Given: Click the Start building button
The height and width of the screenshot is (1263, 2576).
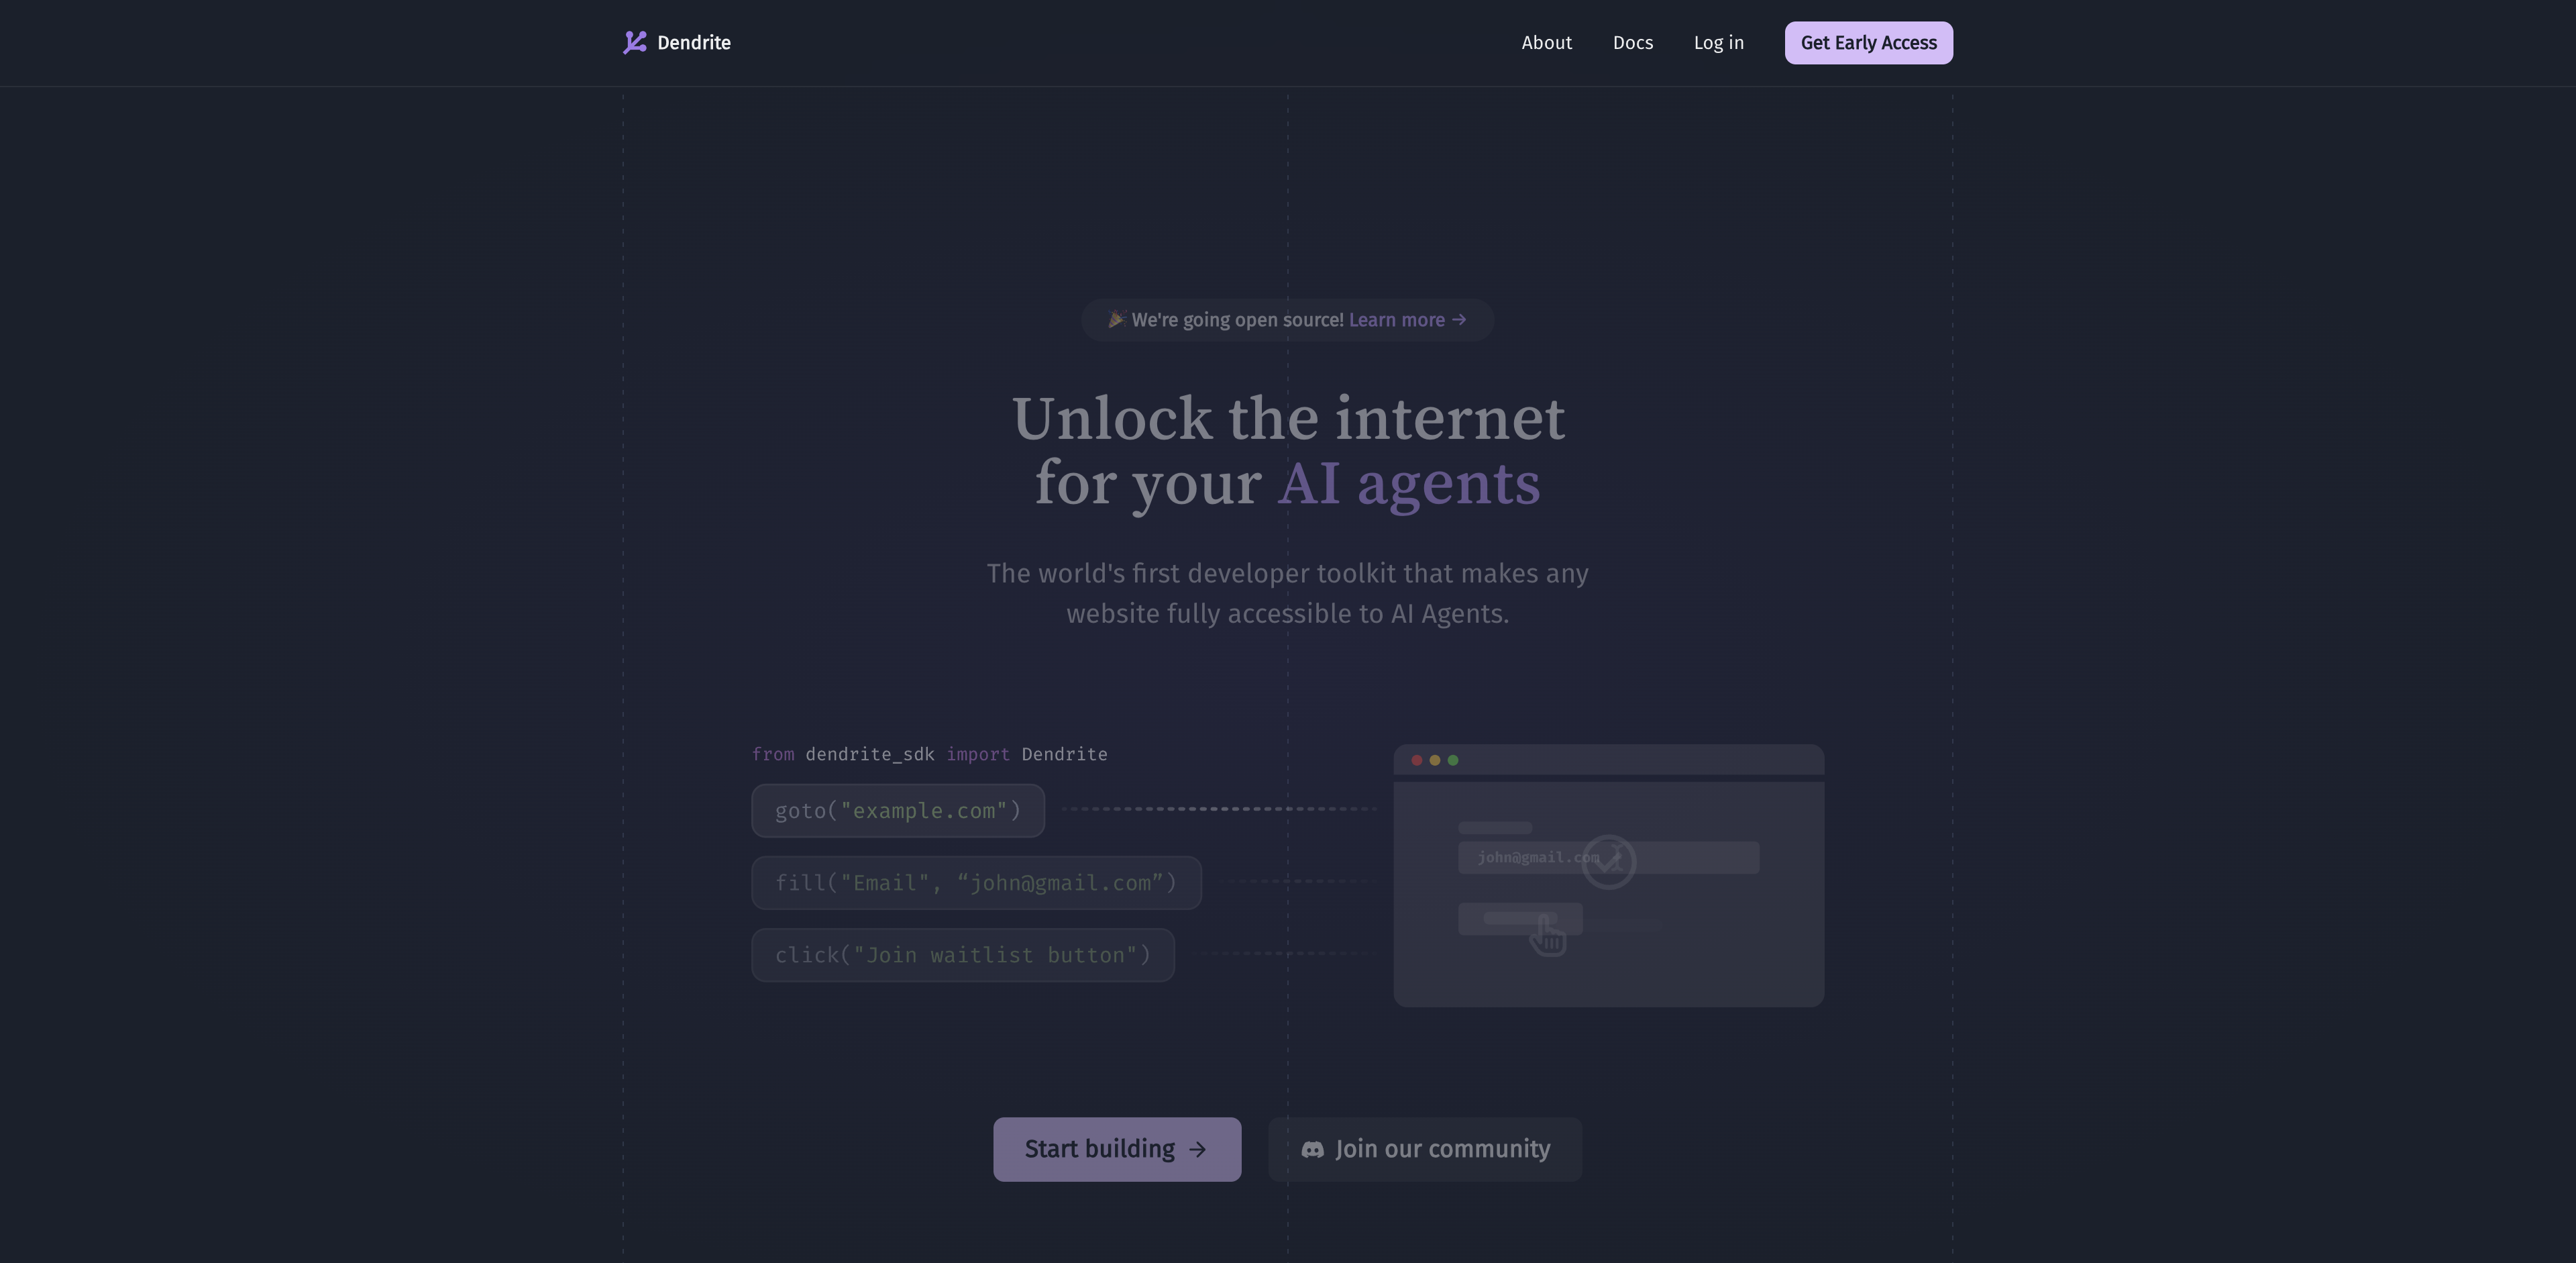Looking at the screenshot, I should pos(1116,1148).
